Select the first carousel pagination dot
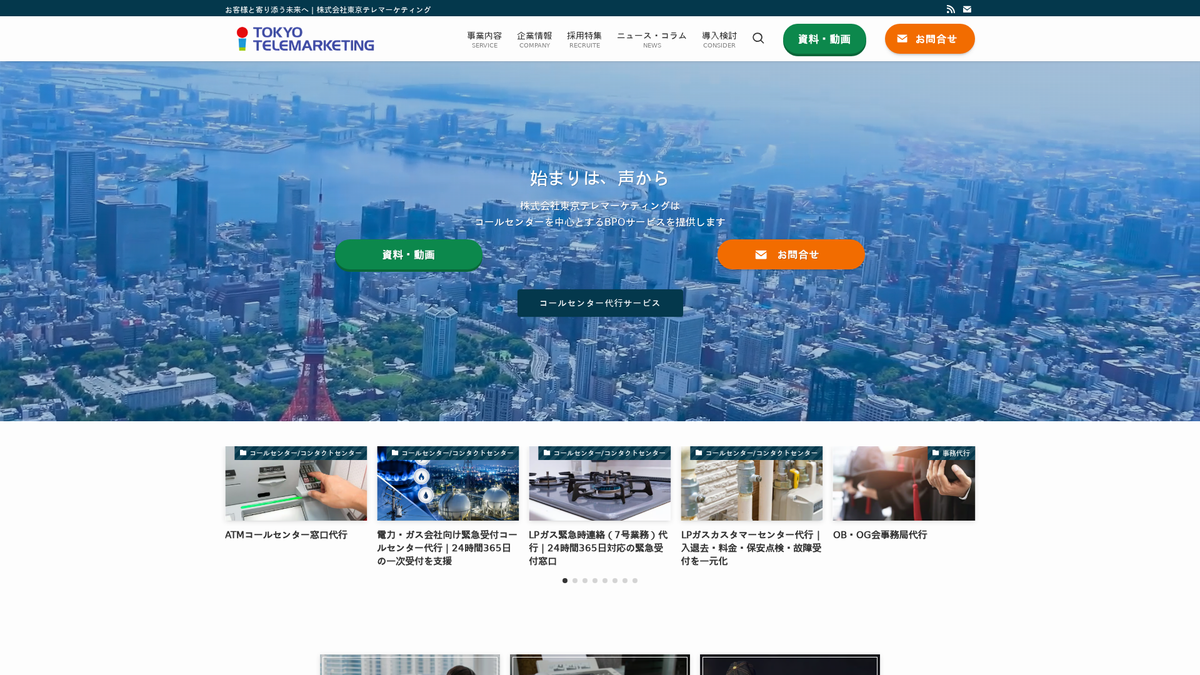This screenshot has width=1200, height=675. tap(565, 580)
